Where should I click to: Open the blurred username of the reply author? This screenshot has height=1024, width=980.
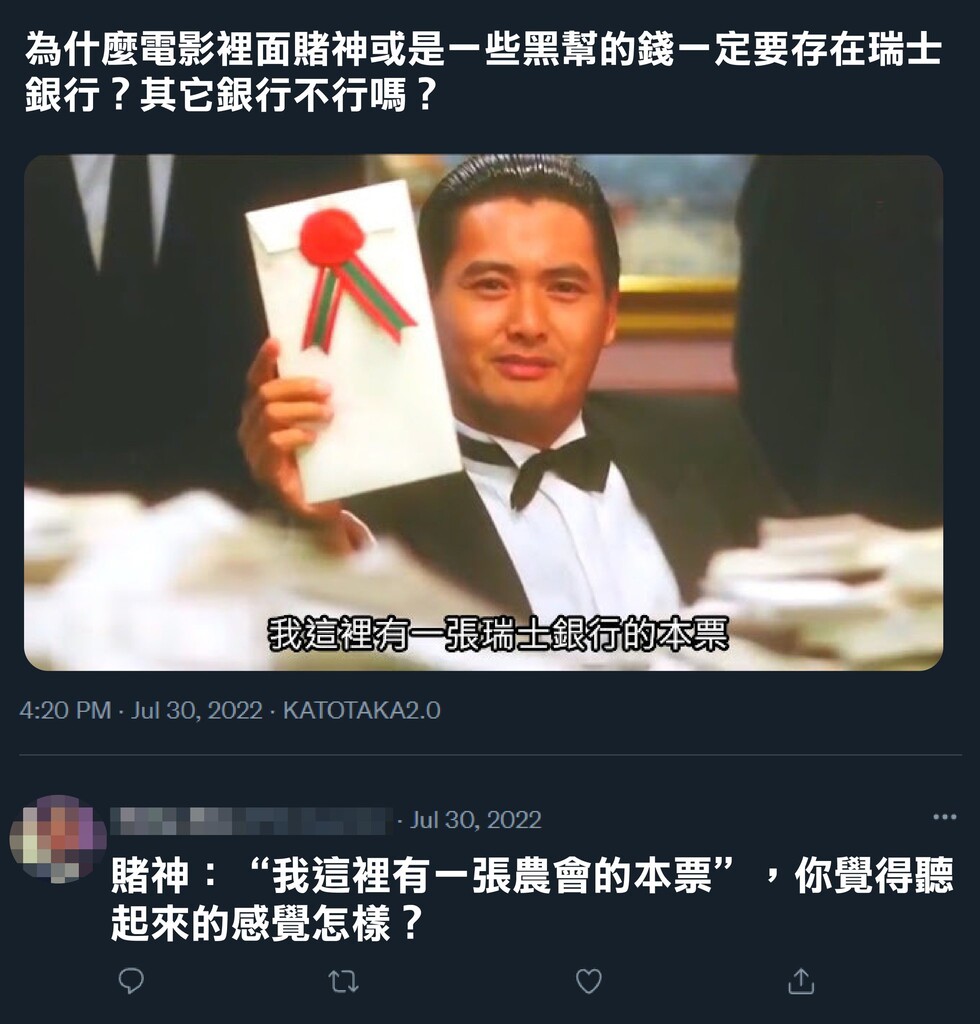[x=250, y=820]
